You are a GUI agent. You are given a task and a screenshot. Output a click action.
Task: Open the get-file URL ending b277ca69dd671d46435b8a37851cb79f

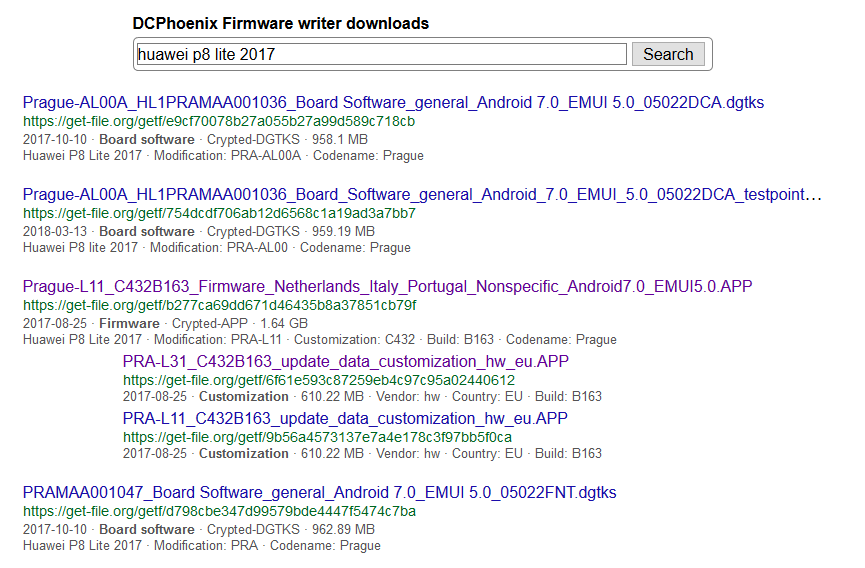[x=220, y=306]
